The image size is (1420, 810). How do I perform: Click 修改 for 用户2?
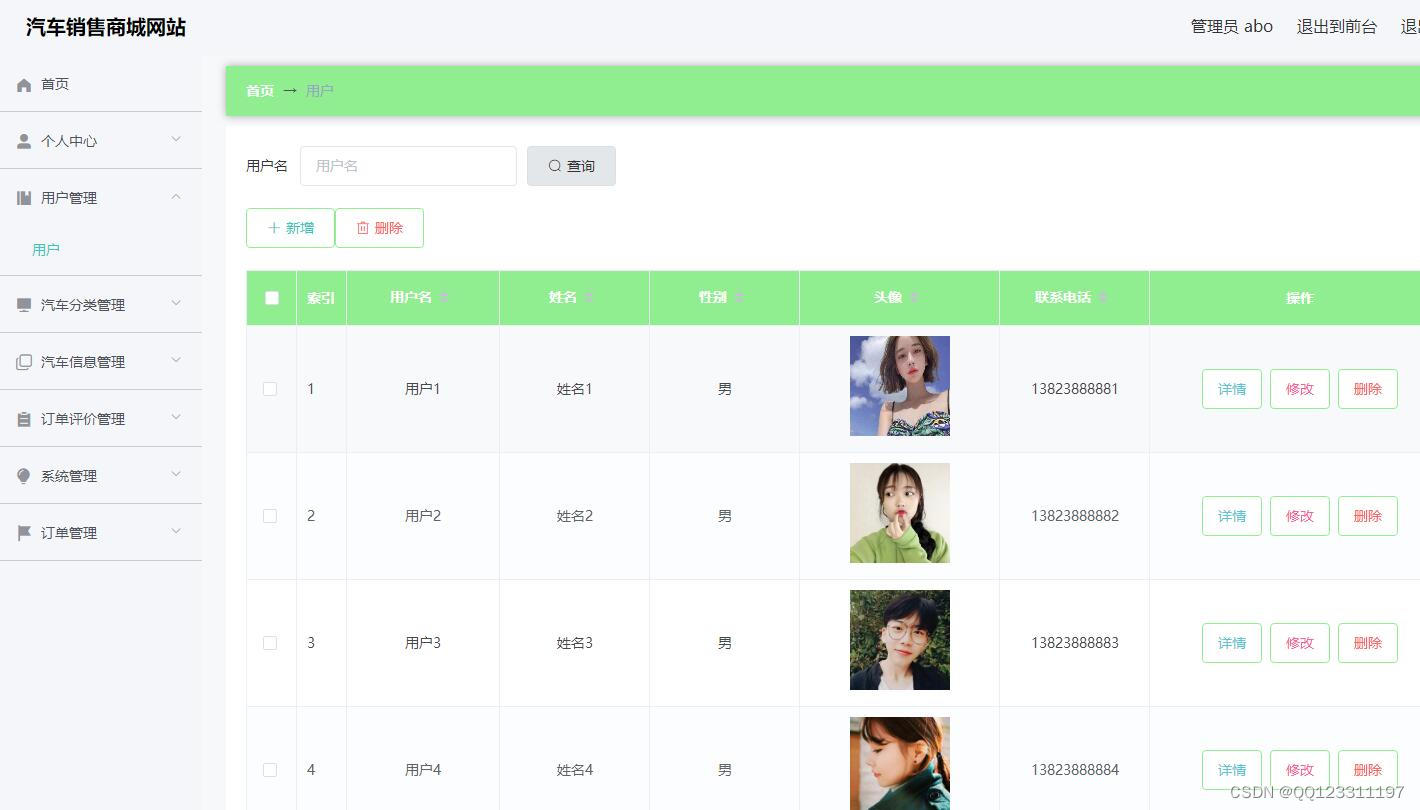point(1300,516)
